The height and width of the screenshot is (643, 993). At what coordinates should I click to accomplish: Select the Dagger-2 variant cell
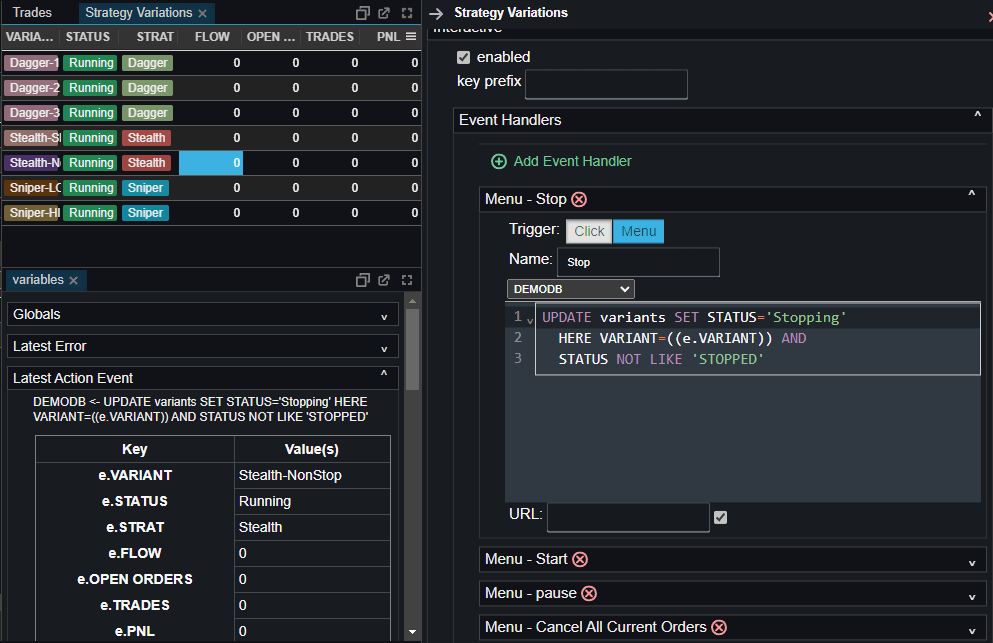point(32,88)
